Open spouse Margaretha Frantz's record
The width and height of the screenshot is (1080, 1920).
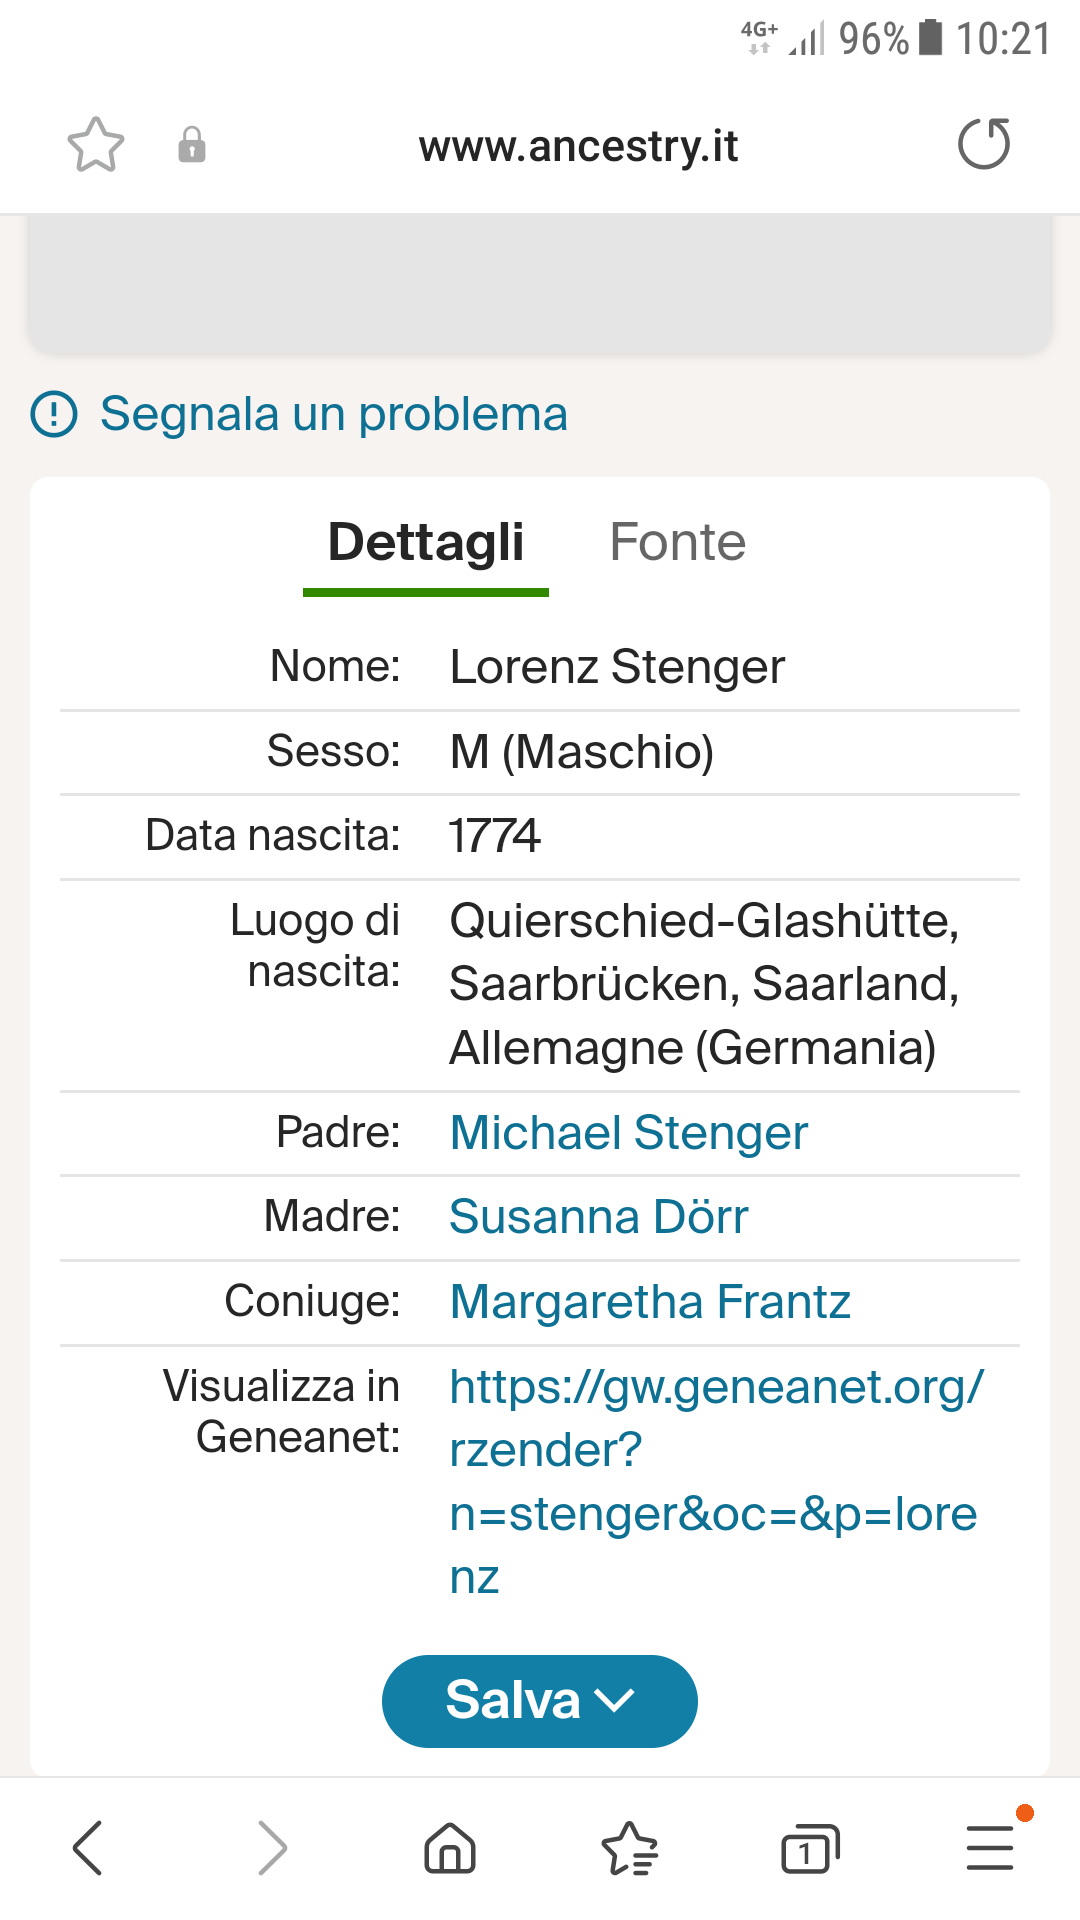(650, 1302)
